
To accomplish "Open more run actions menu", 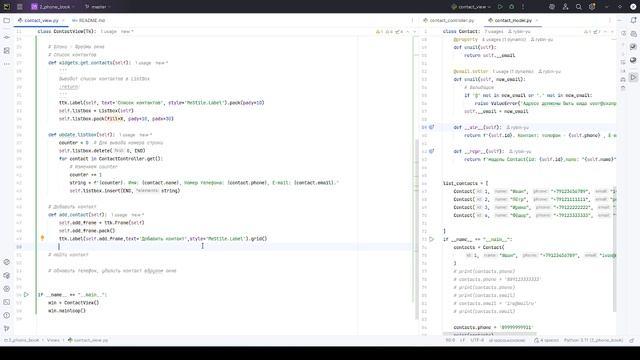I will pos(523,7).
